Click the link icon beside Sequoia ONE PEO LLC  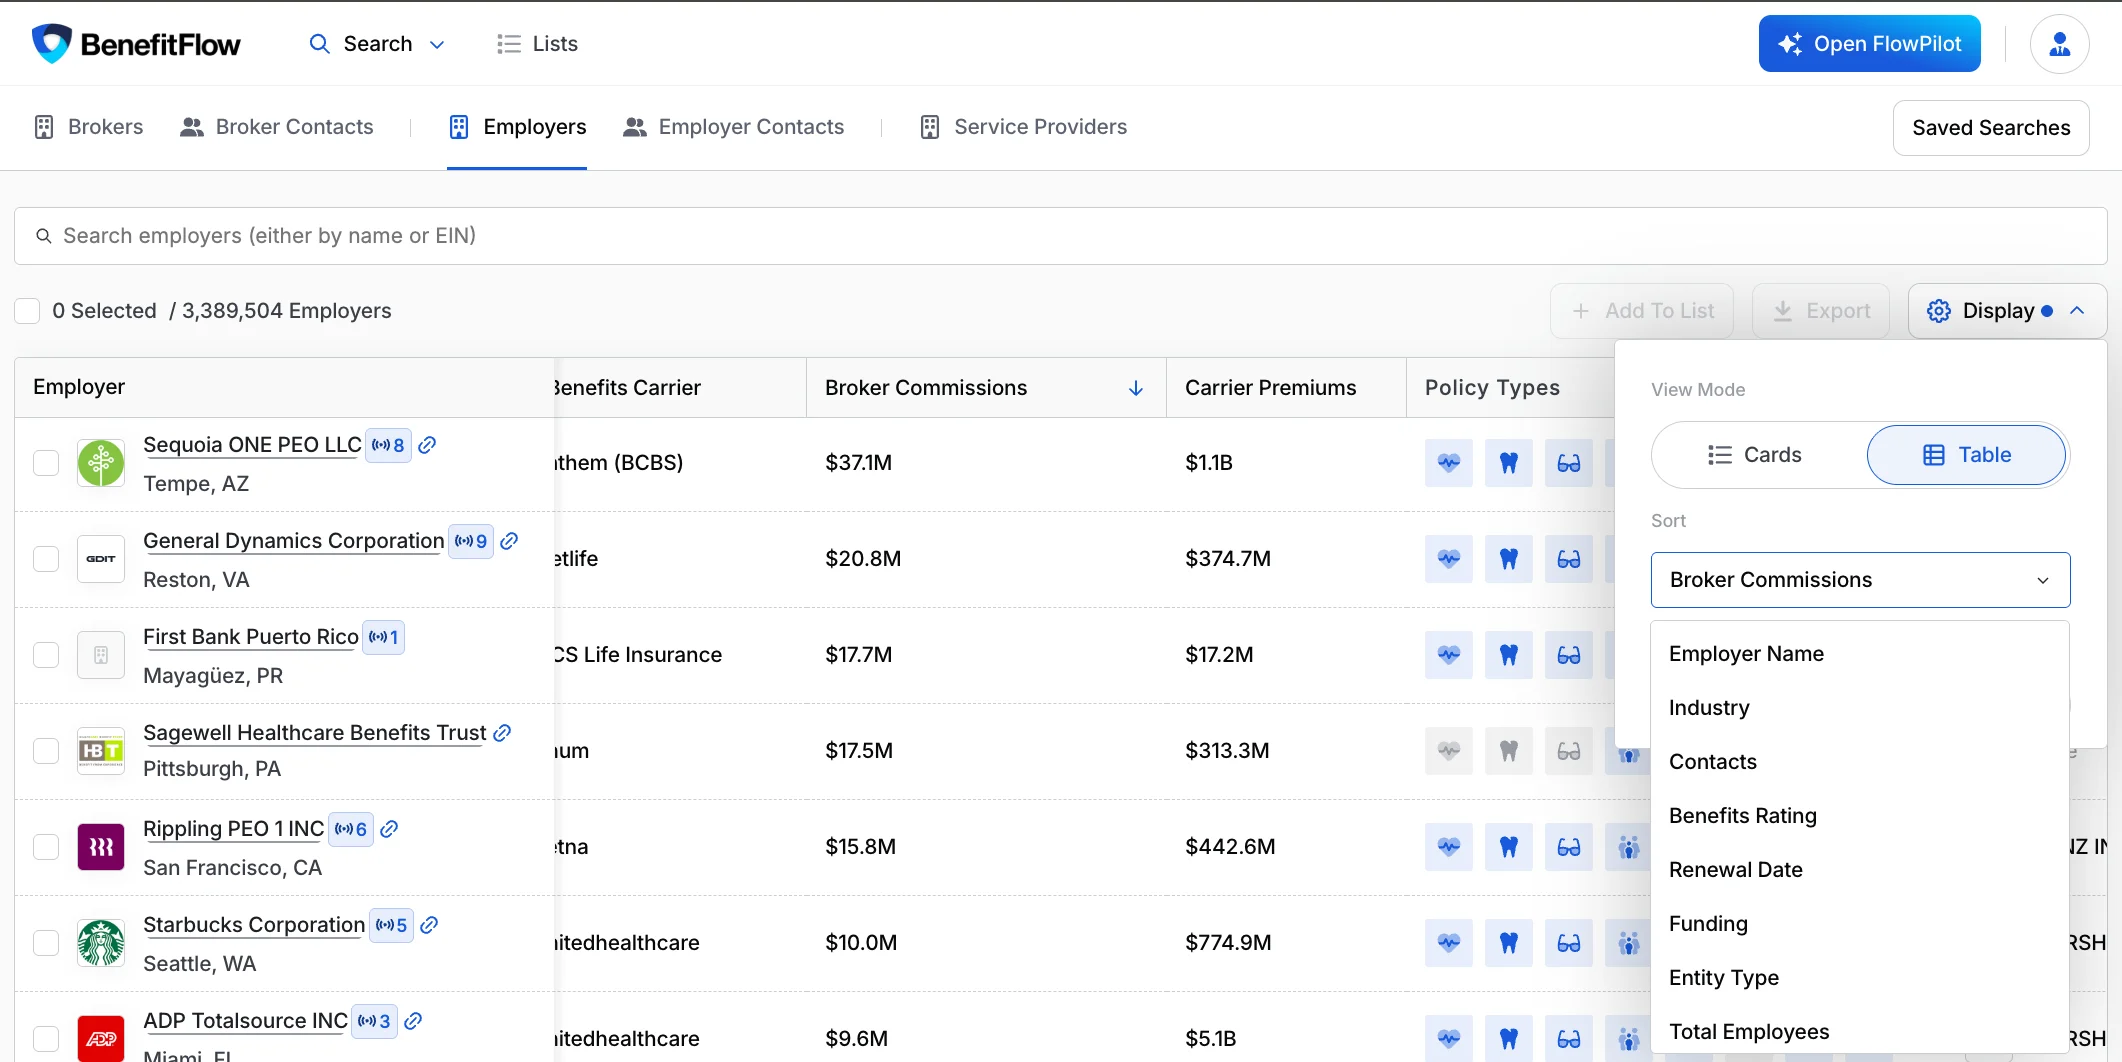[427, 445]
